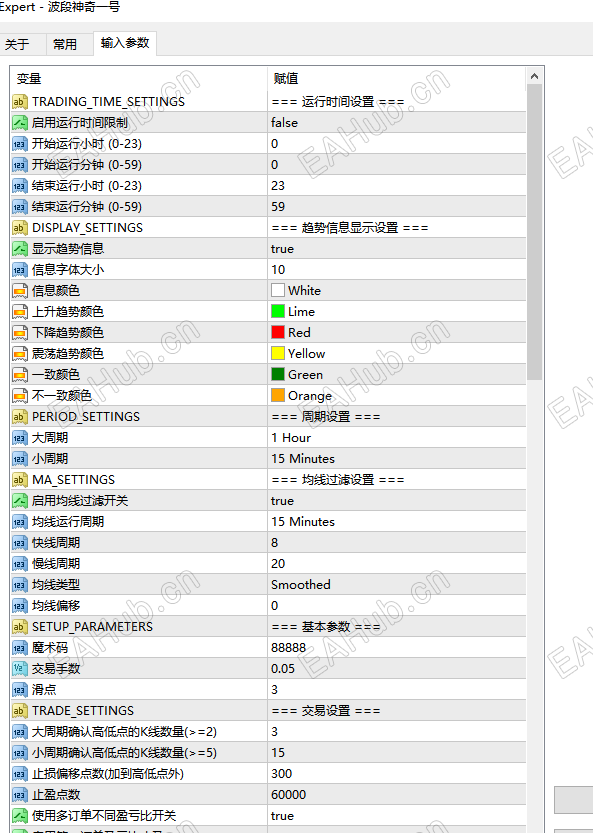The image size is (593, 833).
Task: Click the scrollbar up arrow
Action: tap(535, 76)
